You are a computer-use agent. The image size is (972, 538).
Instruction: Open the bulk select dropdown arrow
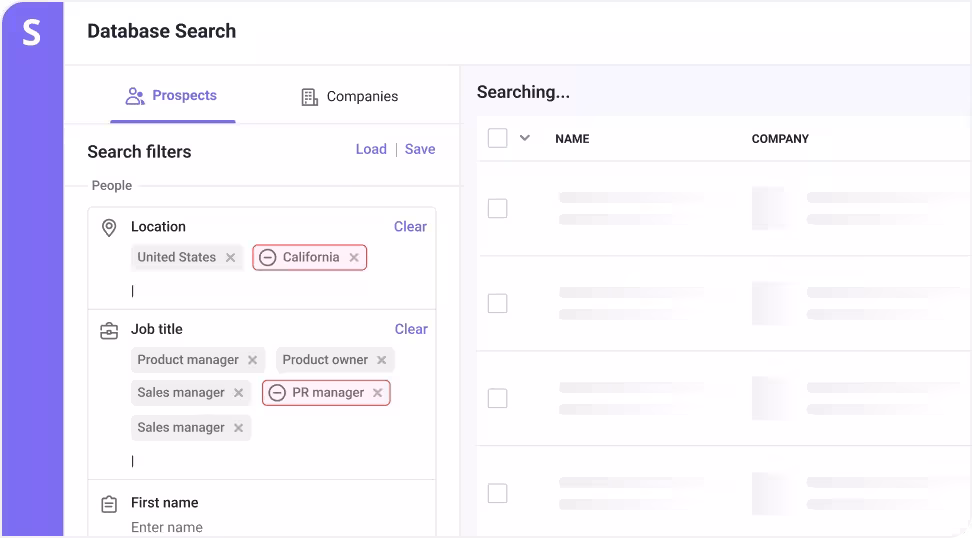tap(524, 138)
